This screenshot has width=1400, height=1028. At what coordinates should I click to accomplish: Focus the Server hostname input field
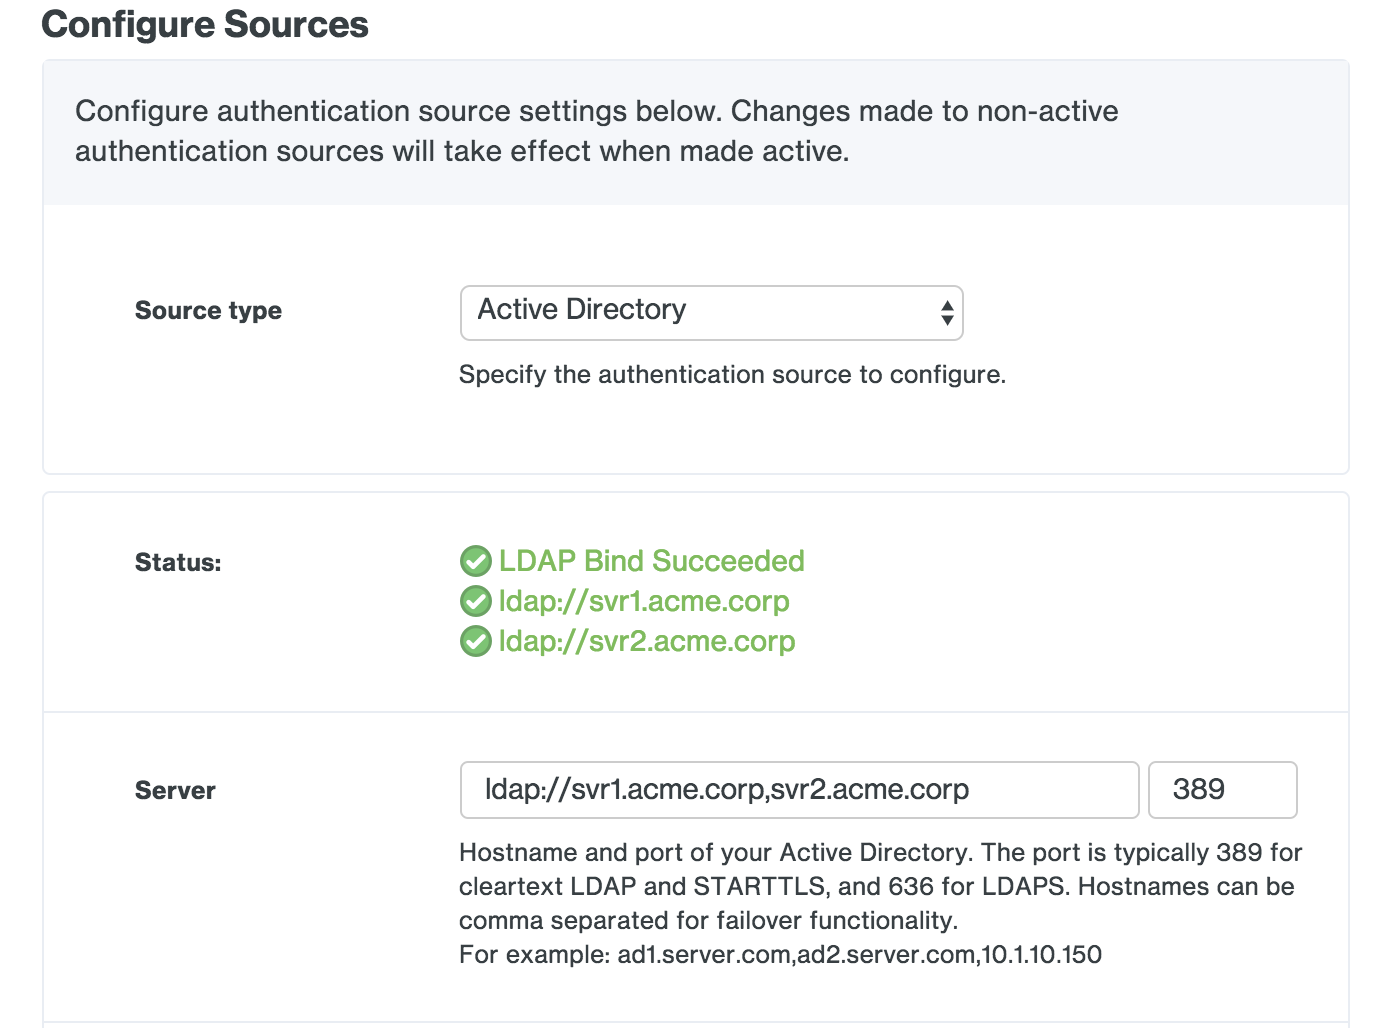tap(798, 790)
